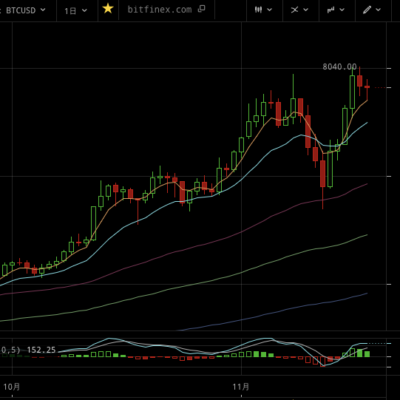Select the pencil drawing tool icon
Screen dimensions: 400x400
click(367, 10)
